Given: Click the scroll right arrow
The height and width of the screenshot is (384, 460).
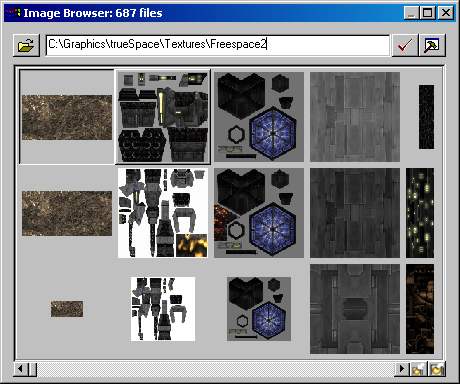Looking at the screenshot, I should point(402,369).
